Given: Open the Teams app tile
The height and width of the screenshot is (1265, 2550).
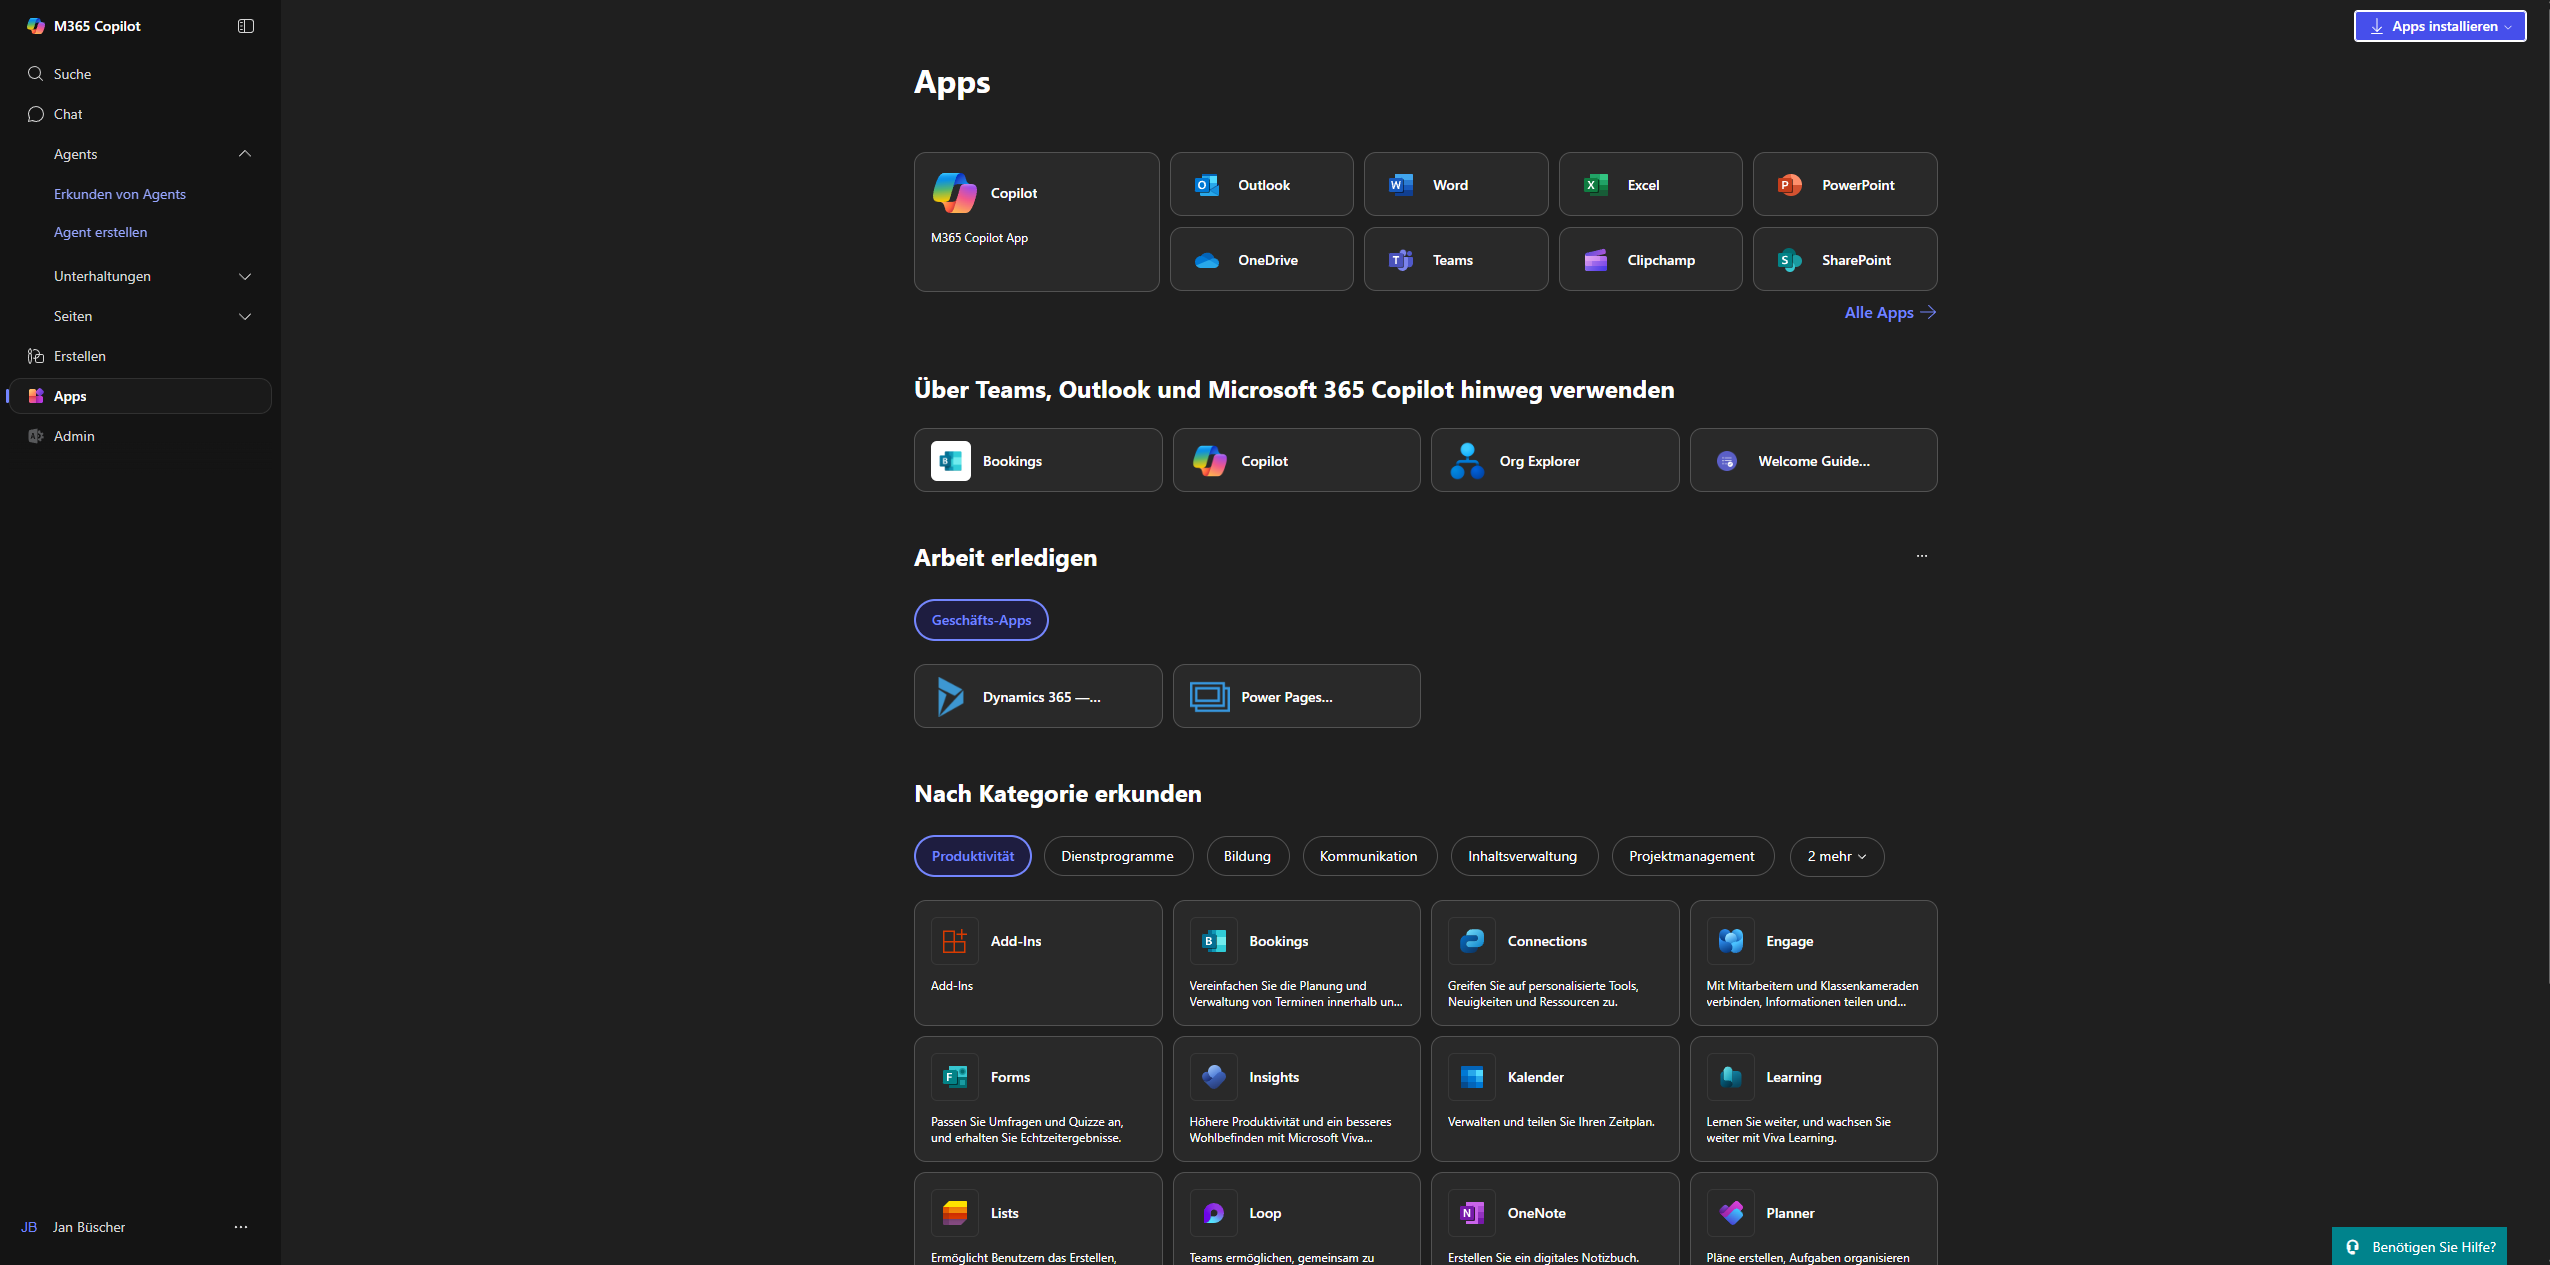Looking at the screenshot, I should click(1455, 260).
